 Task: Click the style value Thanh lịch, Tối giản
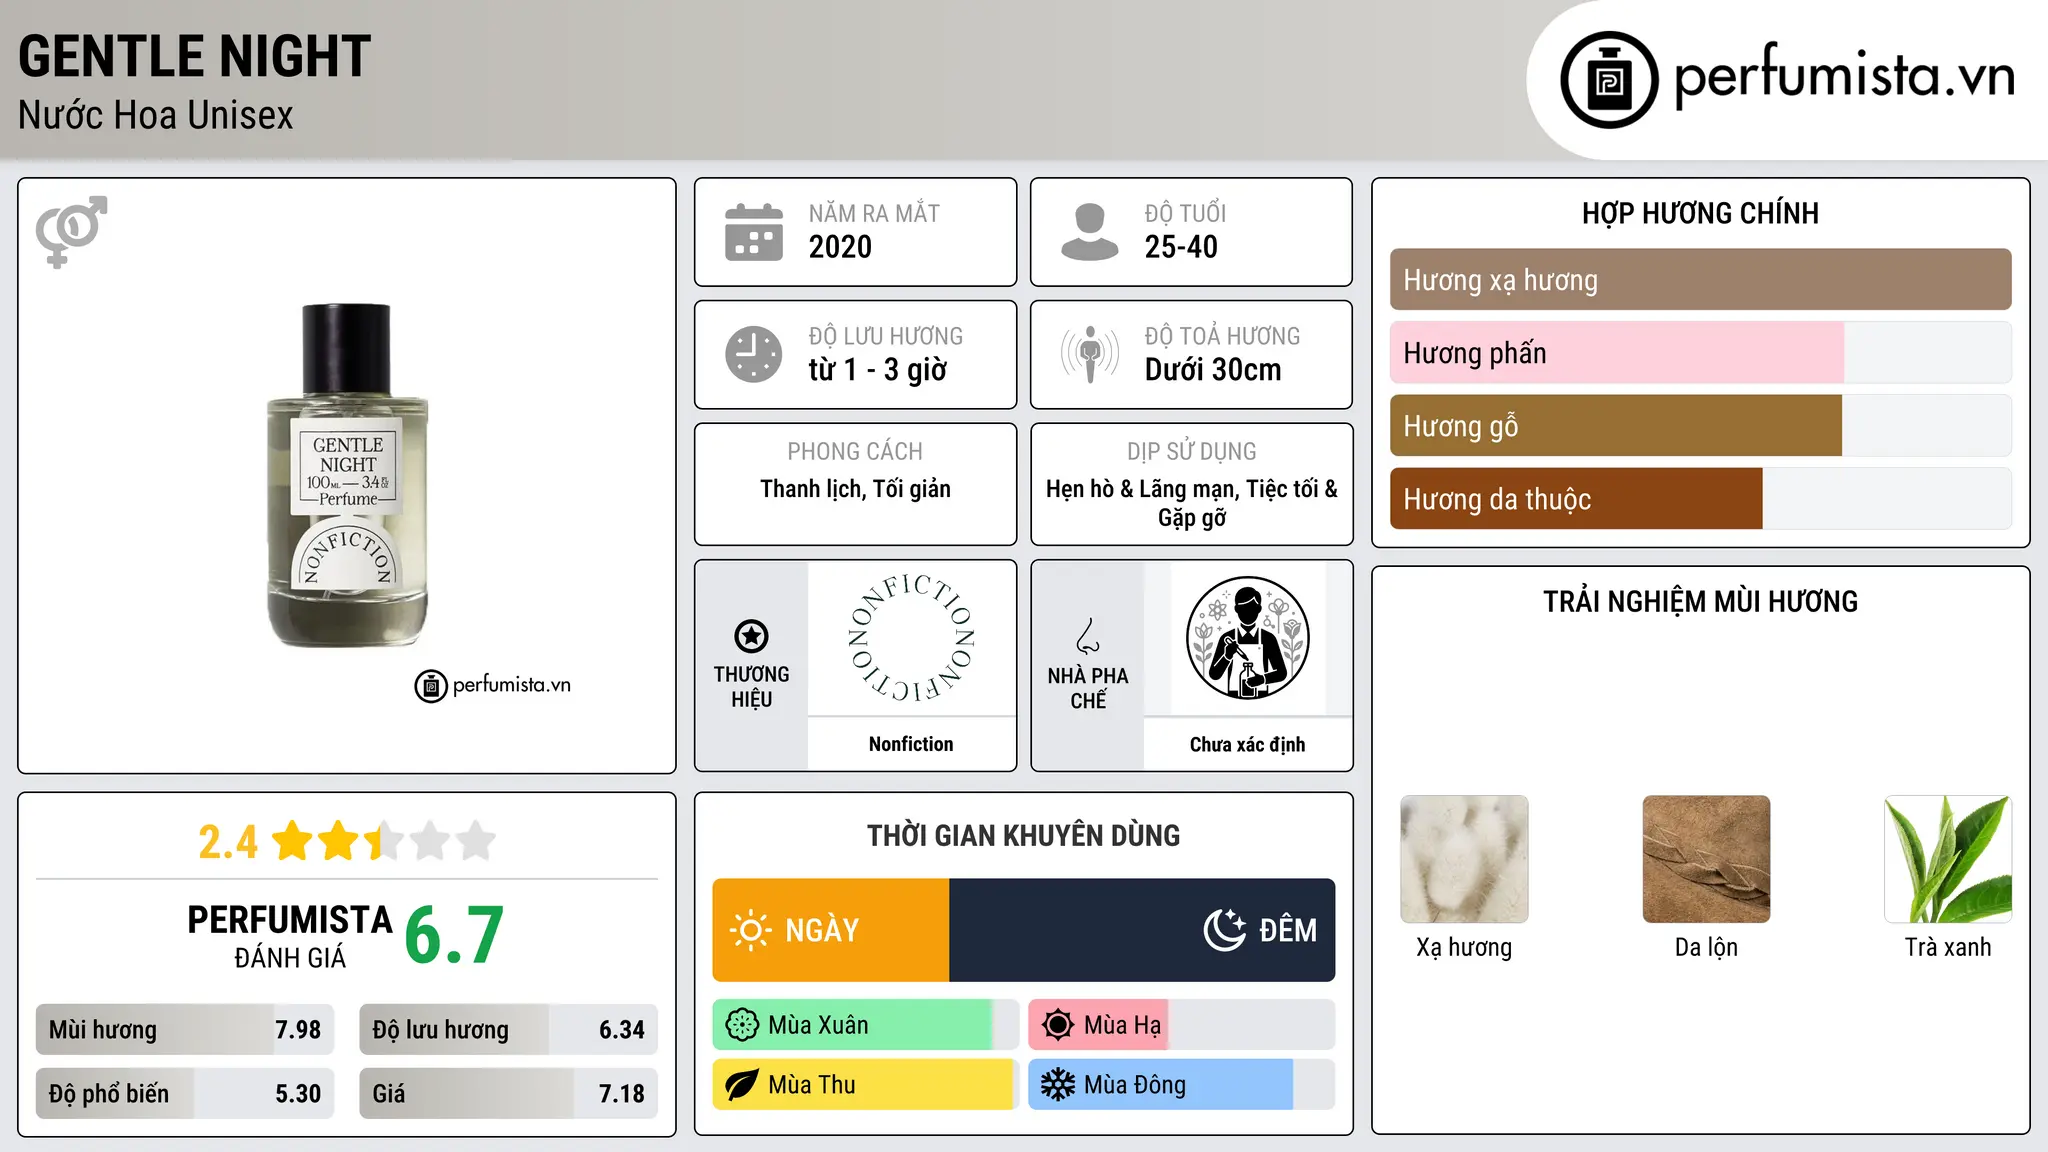tap(855, 489)
